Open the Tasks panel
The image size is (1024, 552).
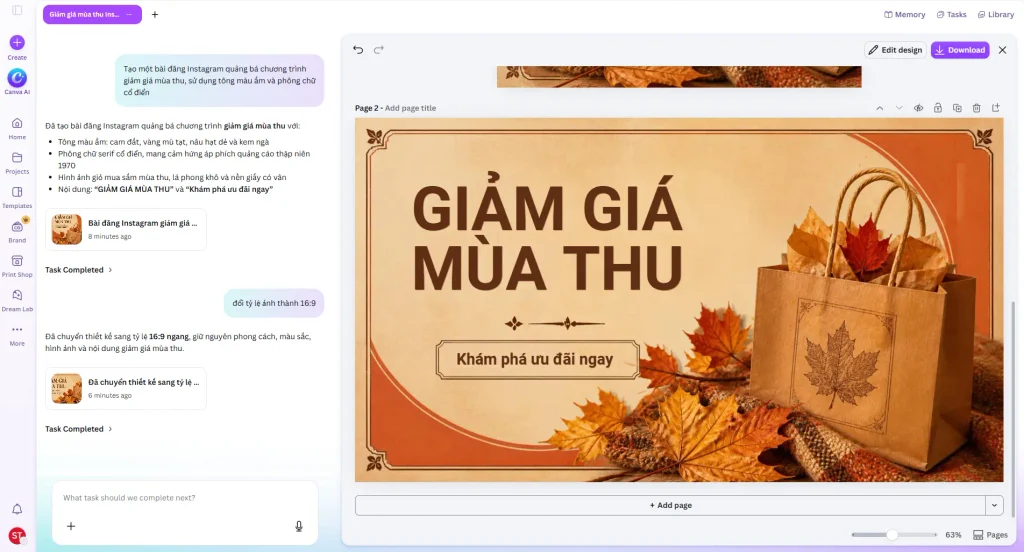click(x=952, y=14)
